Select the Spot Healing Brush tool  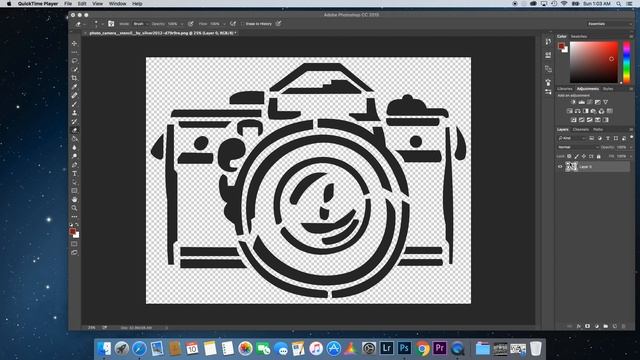coord(74,96)
